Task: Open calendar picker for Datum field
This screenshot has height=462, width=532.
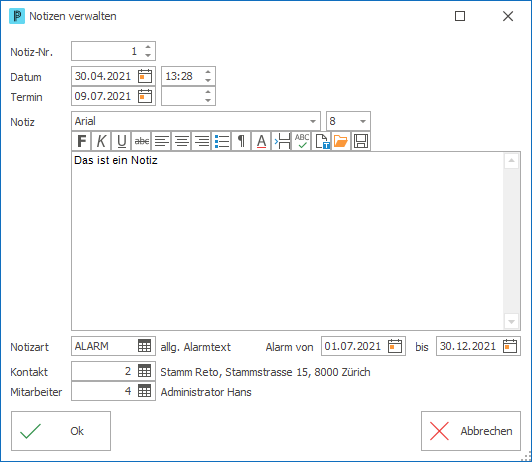Action: click(145, 76)
